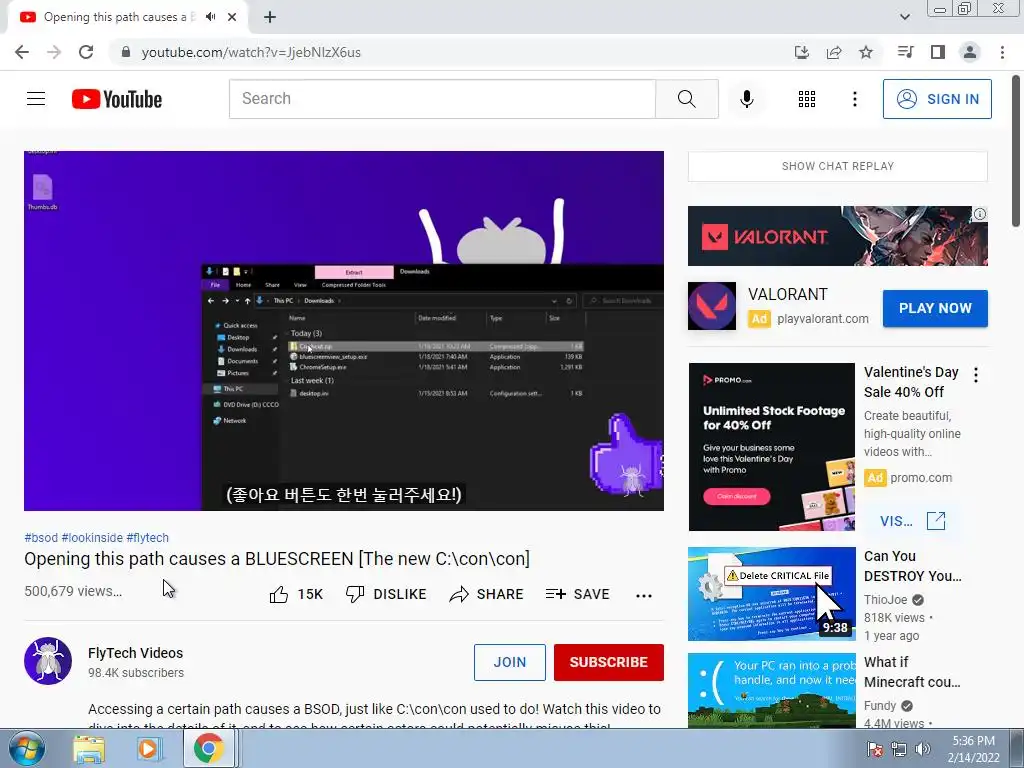Click the FlyTech Videos channel avatar
Image resolution: width=1024 pixels, height=768 pixels.
click(48, 661)
